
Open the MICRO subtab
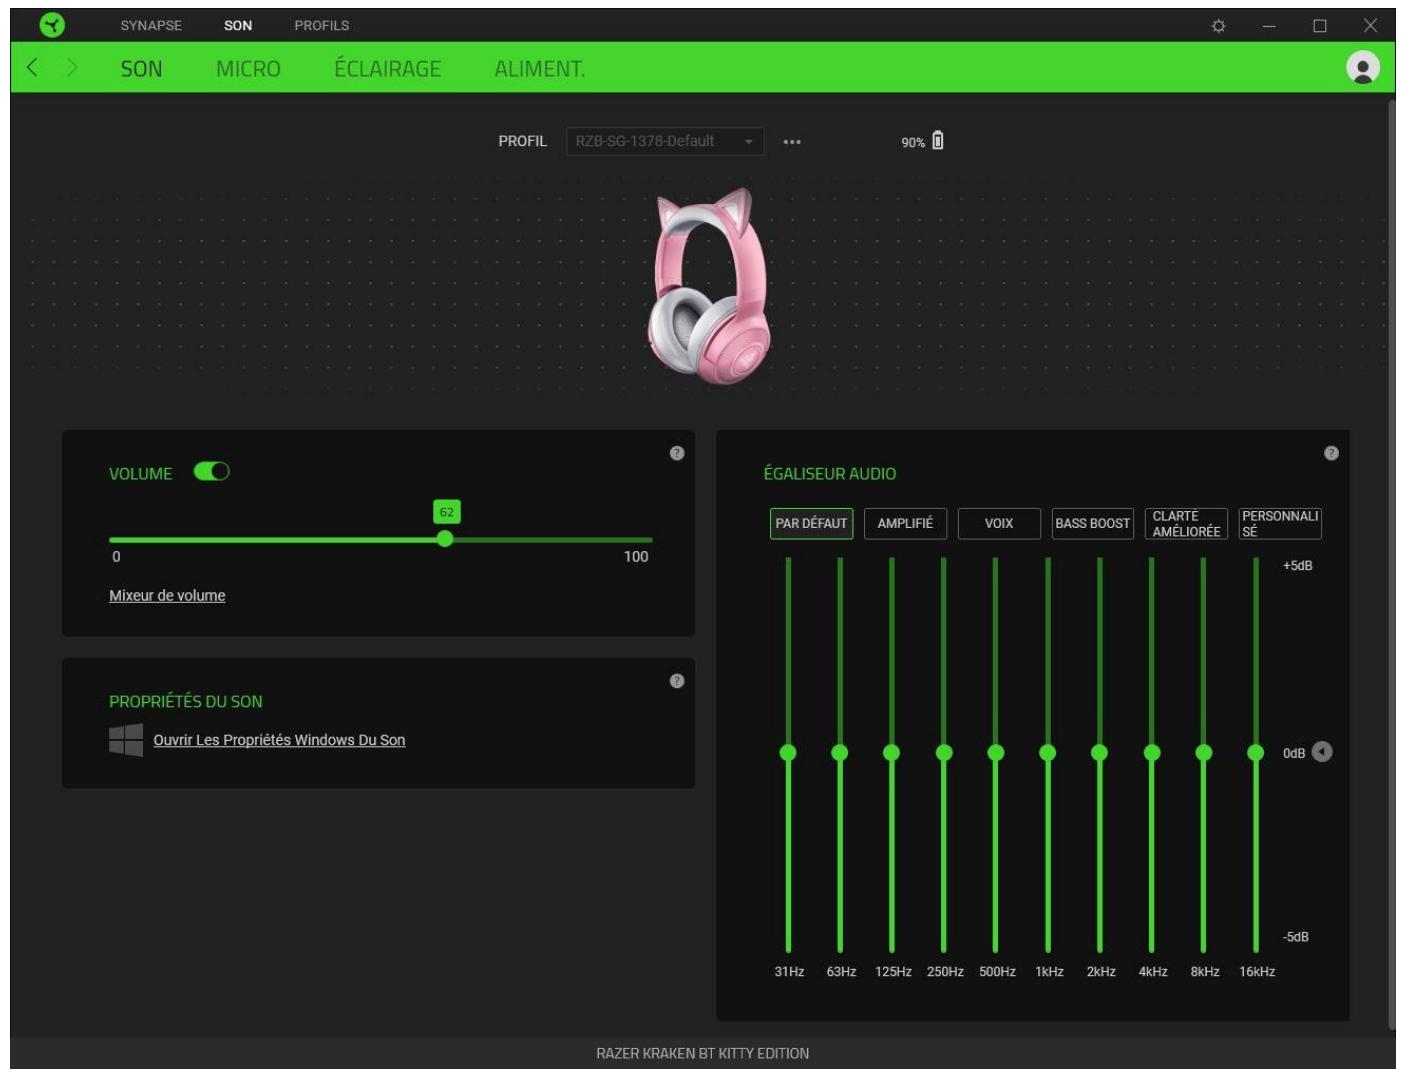point(248,68)
